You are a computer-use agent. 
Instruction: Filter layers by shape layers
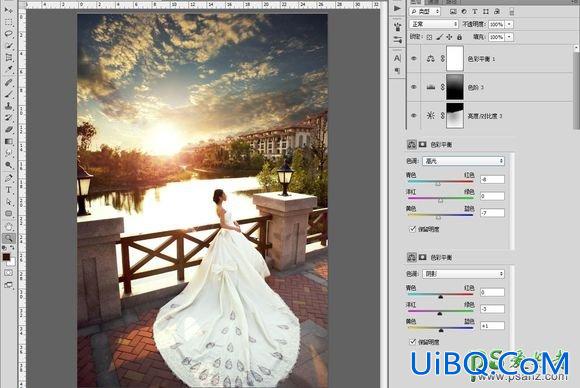[x=486, y=12]
